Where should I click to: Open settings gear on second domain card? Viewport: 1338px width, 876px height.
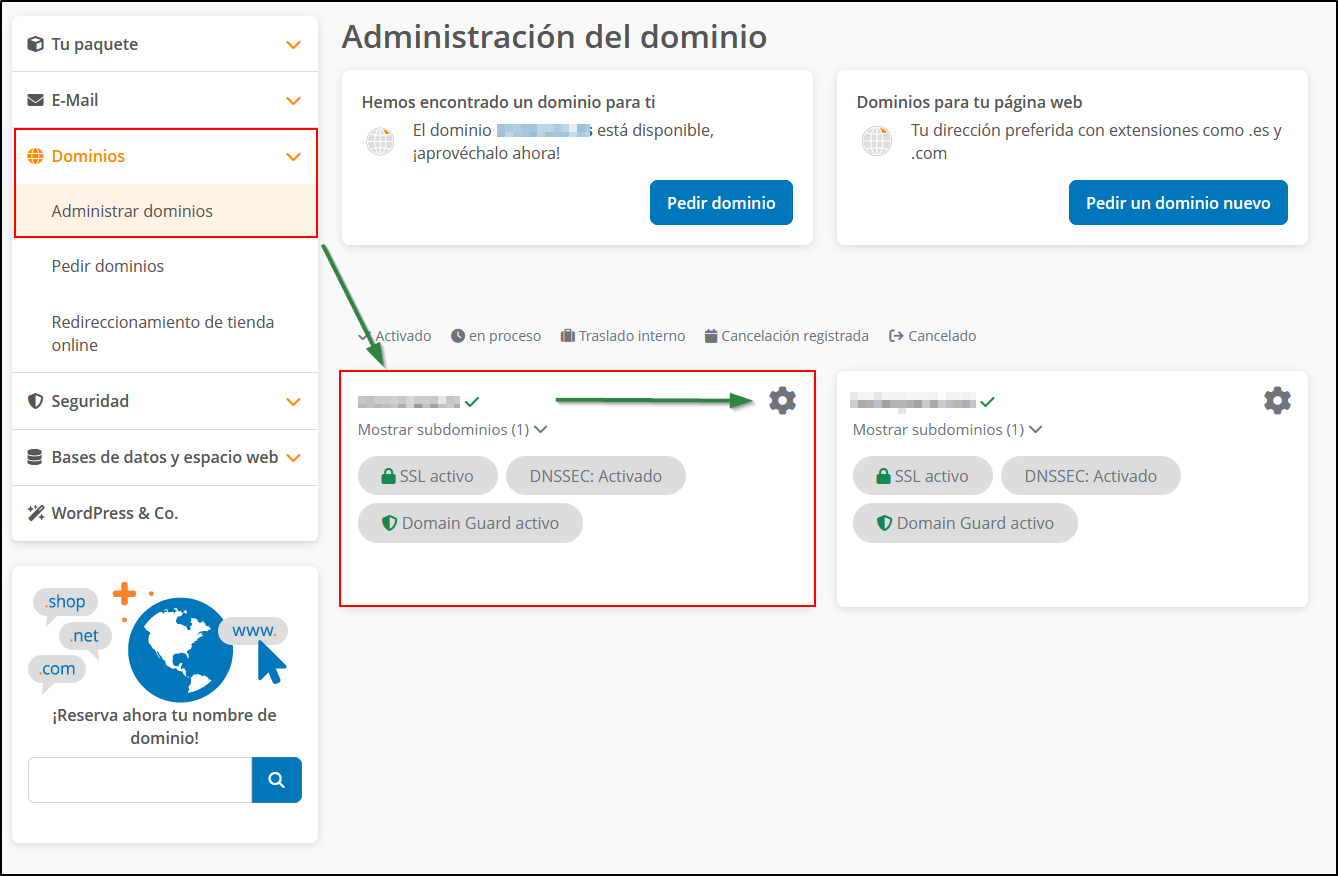(x=1276, y=399)
